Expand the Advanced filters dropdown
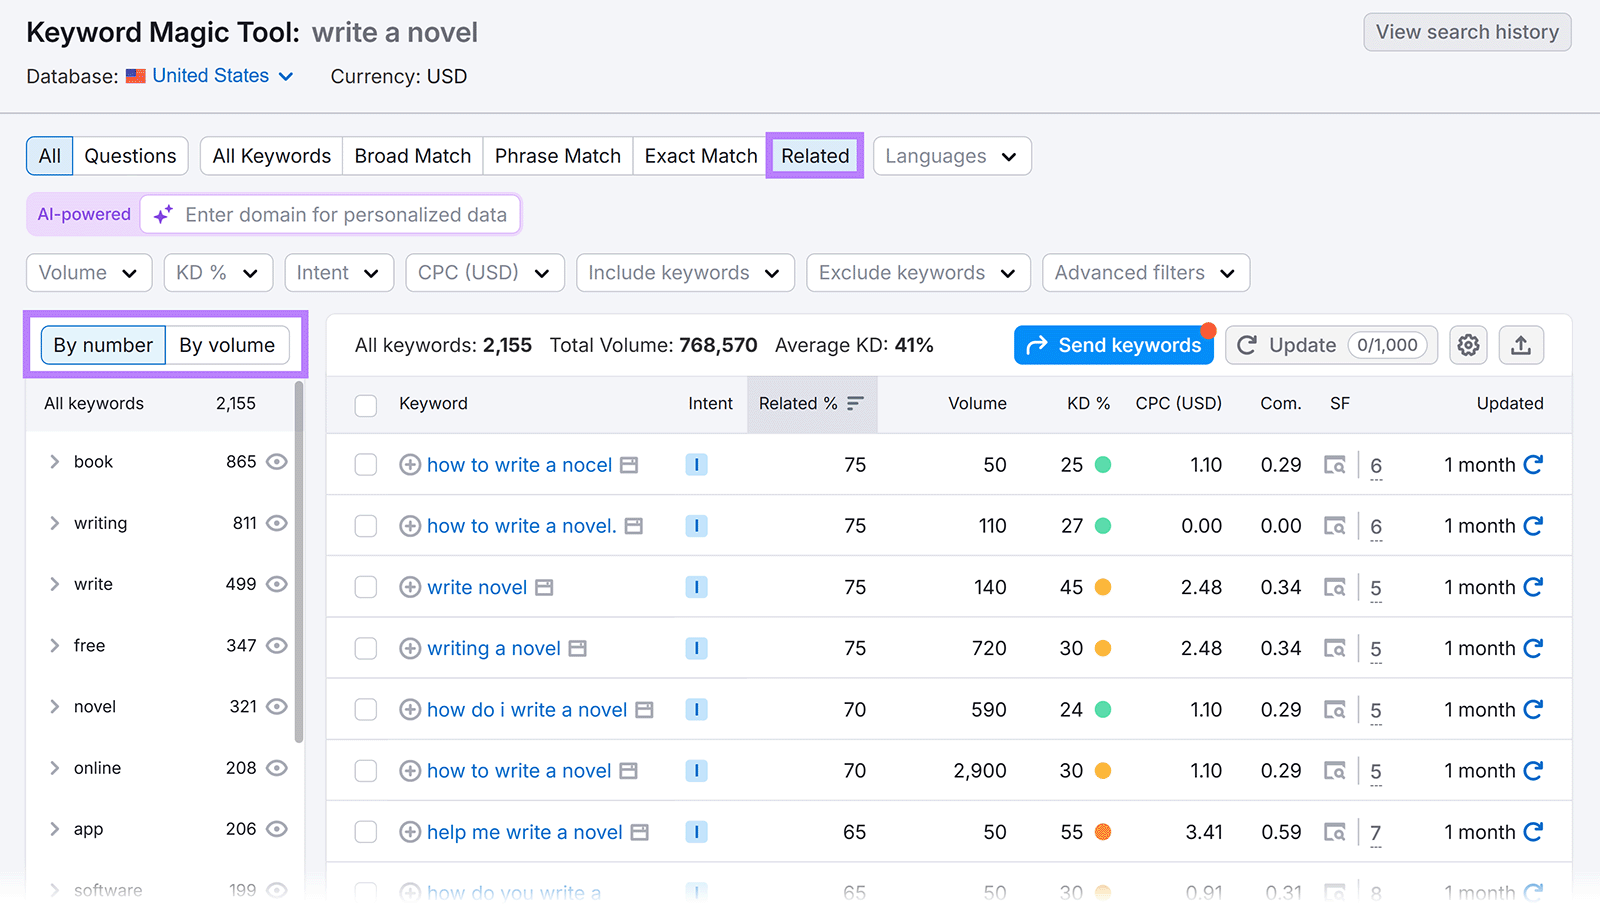Image resolution: width=1600 pixels, height=910 pixels. click(x=1145, y=272)
